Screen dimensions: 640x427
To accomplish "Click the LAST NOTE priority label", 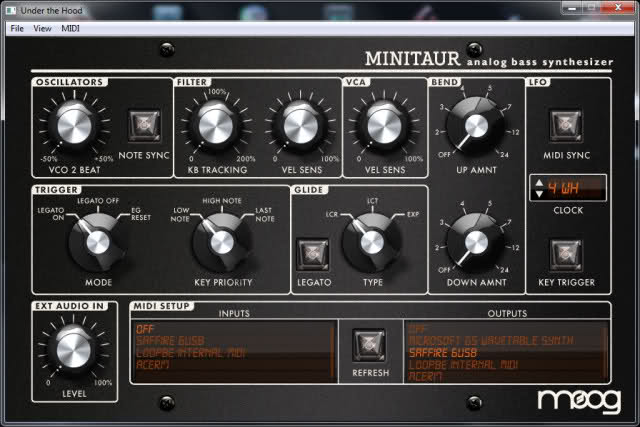I will click(265, 215).
